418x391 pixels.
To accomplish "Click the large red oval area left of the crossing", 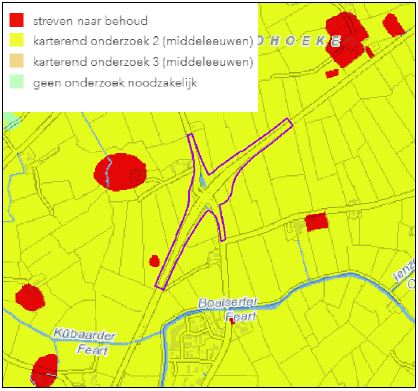I will point(120,172).
